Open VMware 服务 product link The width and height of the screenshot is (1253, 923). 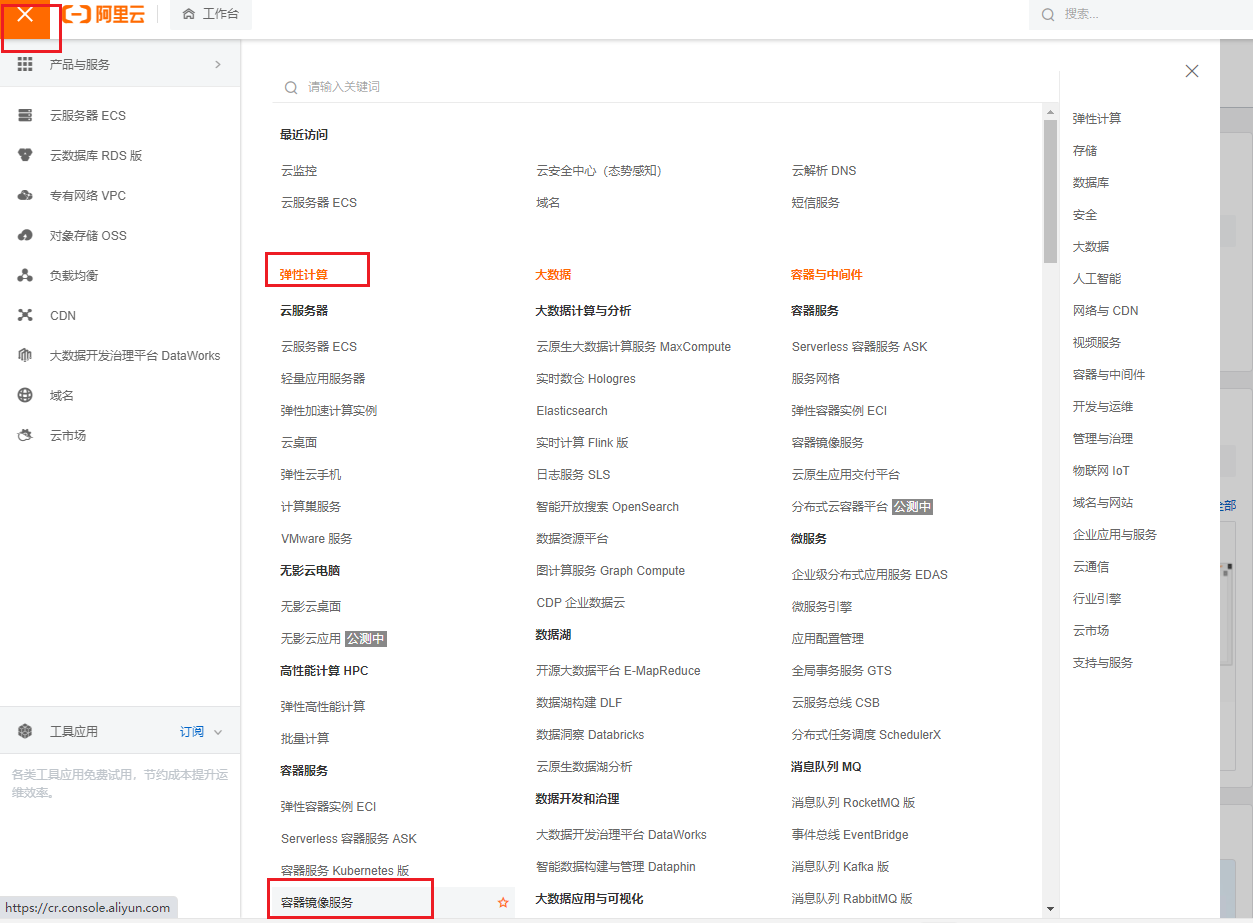(317, 538)
